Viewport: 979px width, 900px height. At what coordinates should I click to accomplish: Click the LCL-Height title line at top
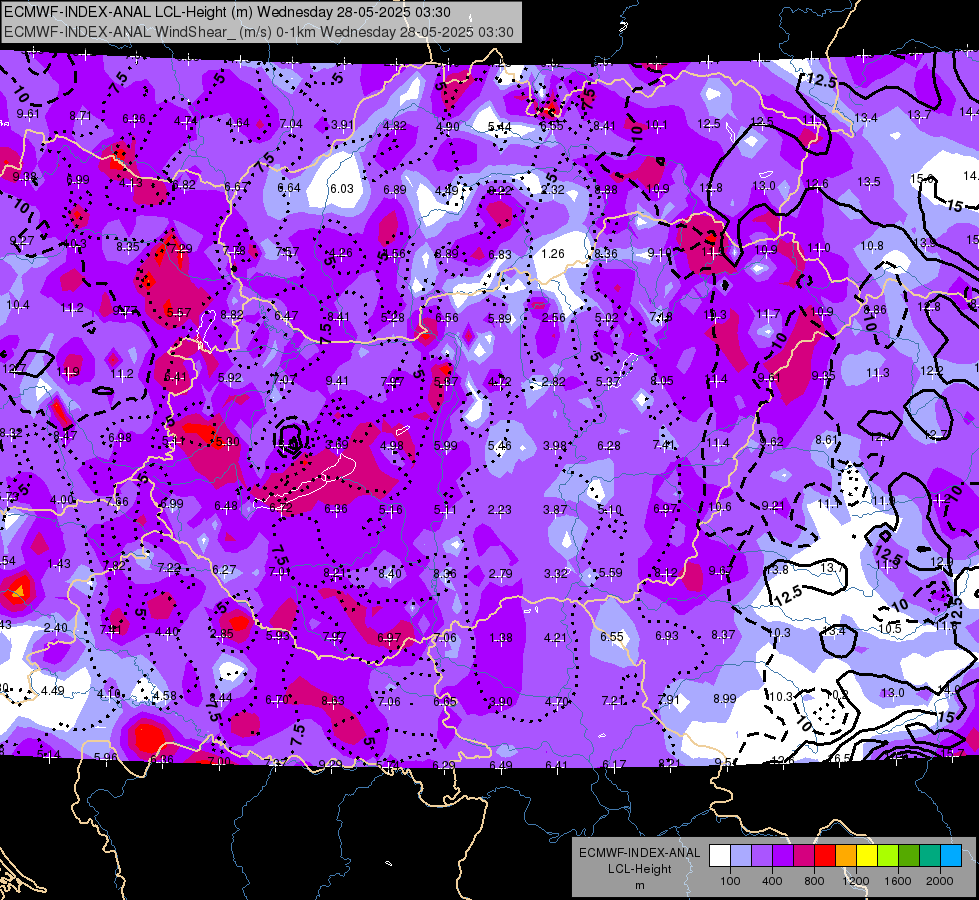point(227,12)
